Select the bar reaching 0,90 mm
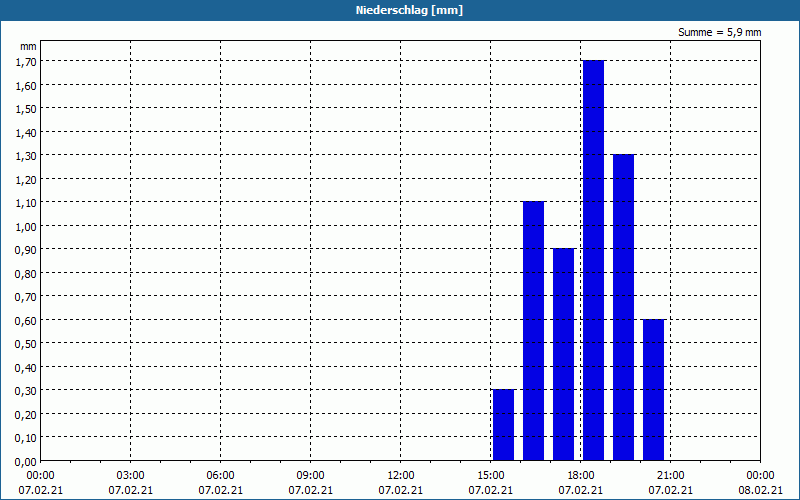Screen dimensions: 800x500 (x=563, y=354)
